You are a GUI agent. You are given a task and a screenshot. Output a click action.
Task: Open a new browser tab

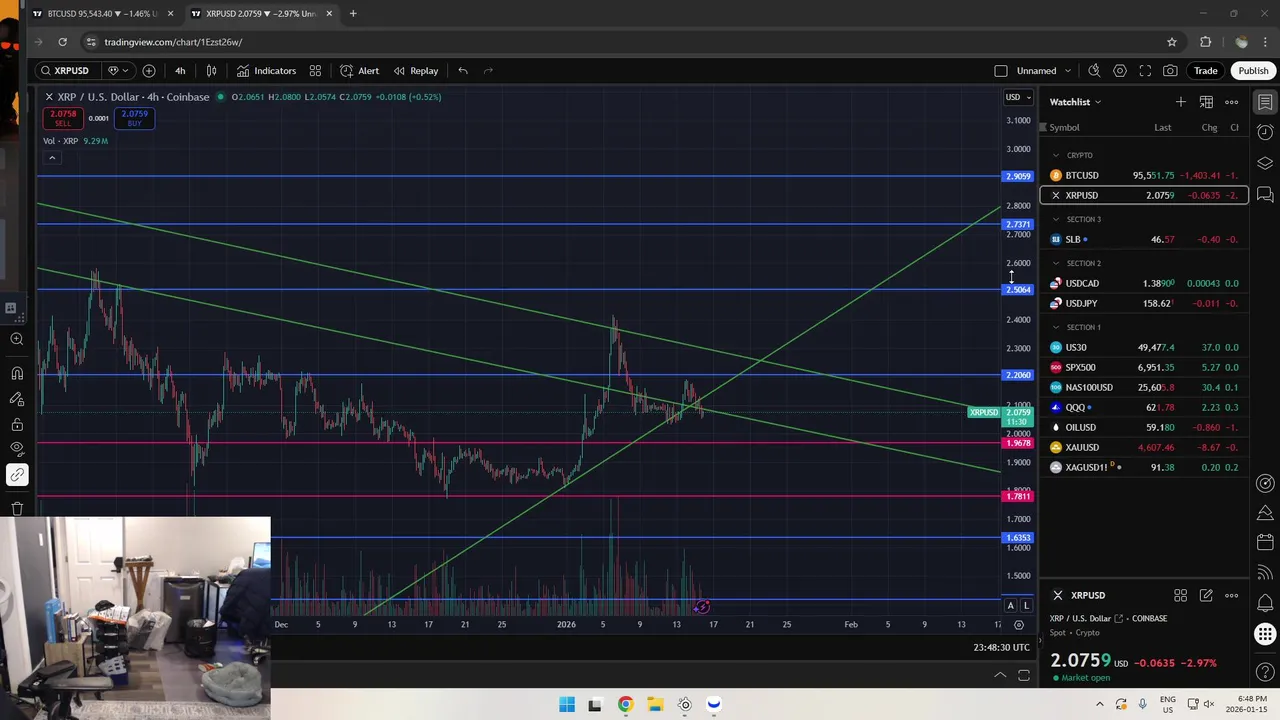pyautogui.click(x=353, y=14)
